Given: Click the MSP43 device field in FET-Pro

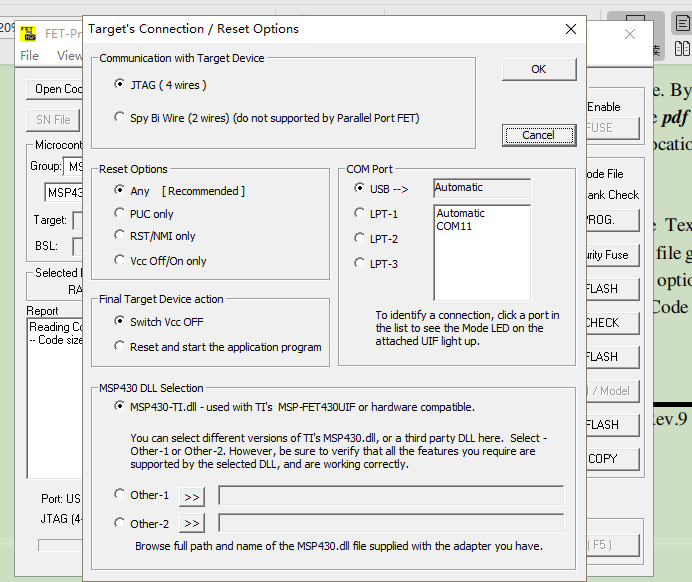Looking at the screenshot, I should pos(64,193).
